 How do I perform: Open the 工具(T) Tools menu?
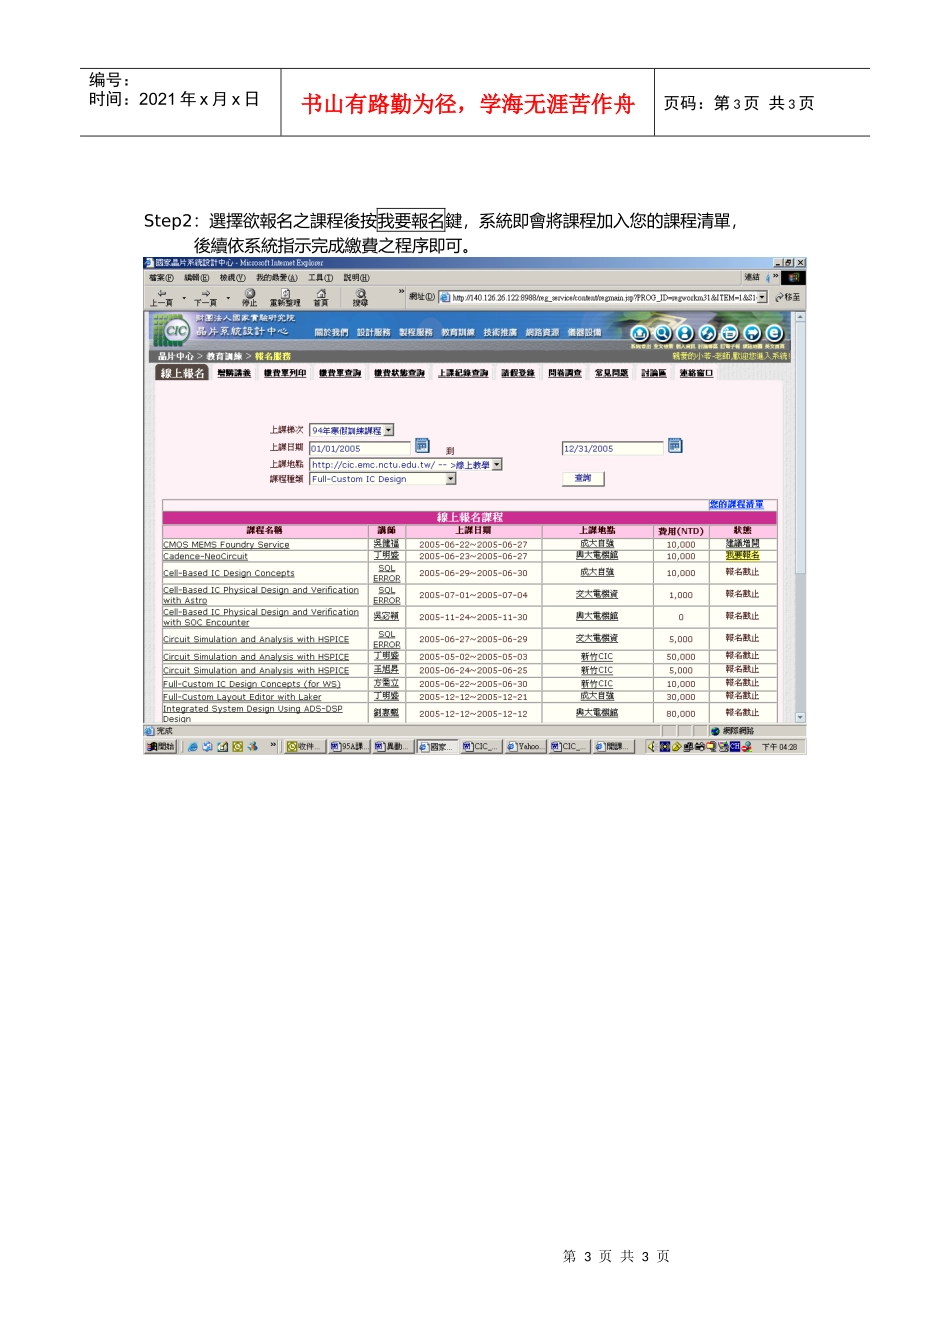click(321, 278)
